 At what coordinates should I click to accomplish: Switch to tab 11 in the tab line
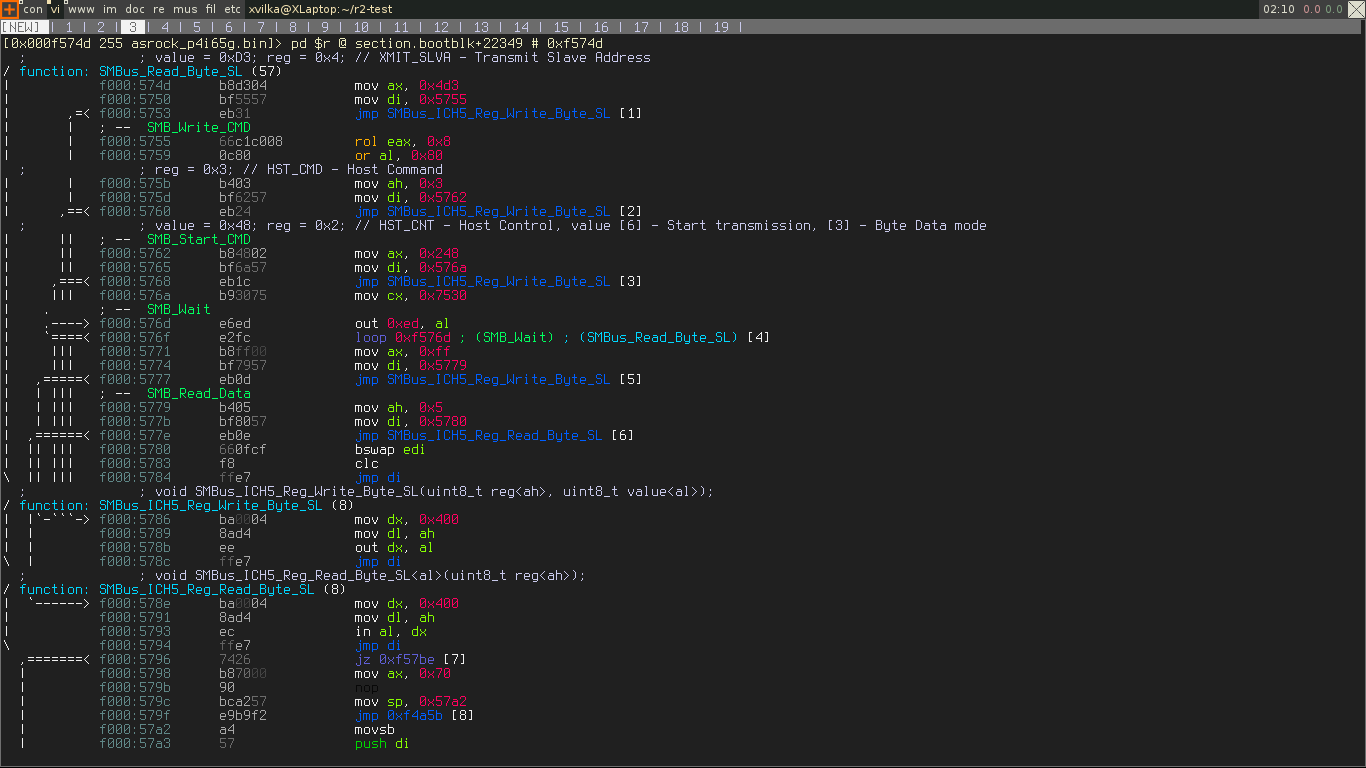pos(401,27)
